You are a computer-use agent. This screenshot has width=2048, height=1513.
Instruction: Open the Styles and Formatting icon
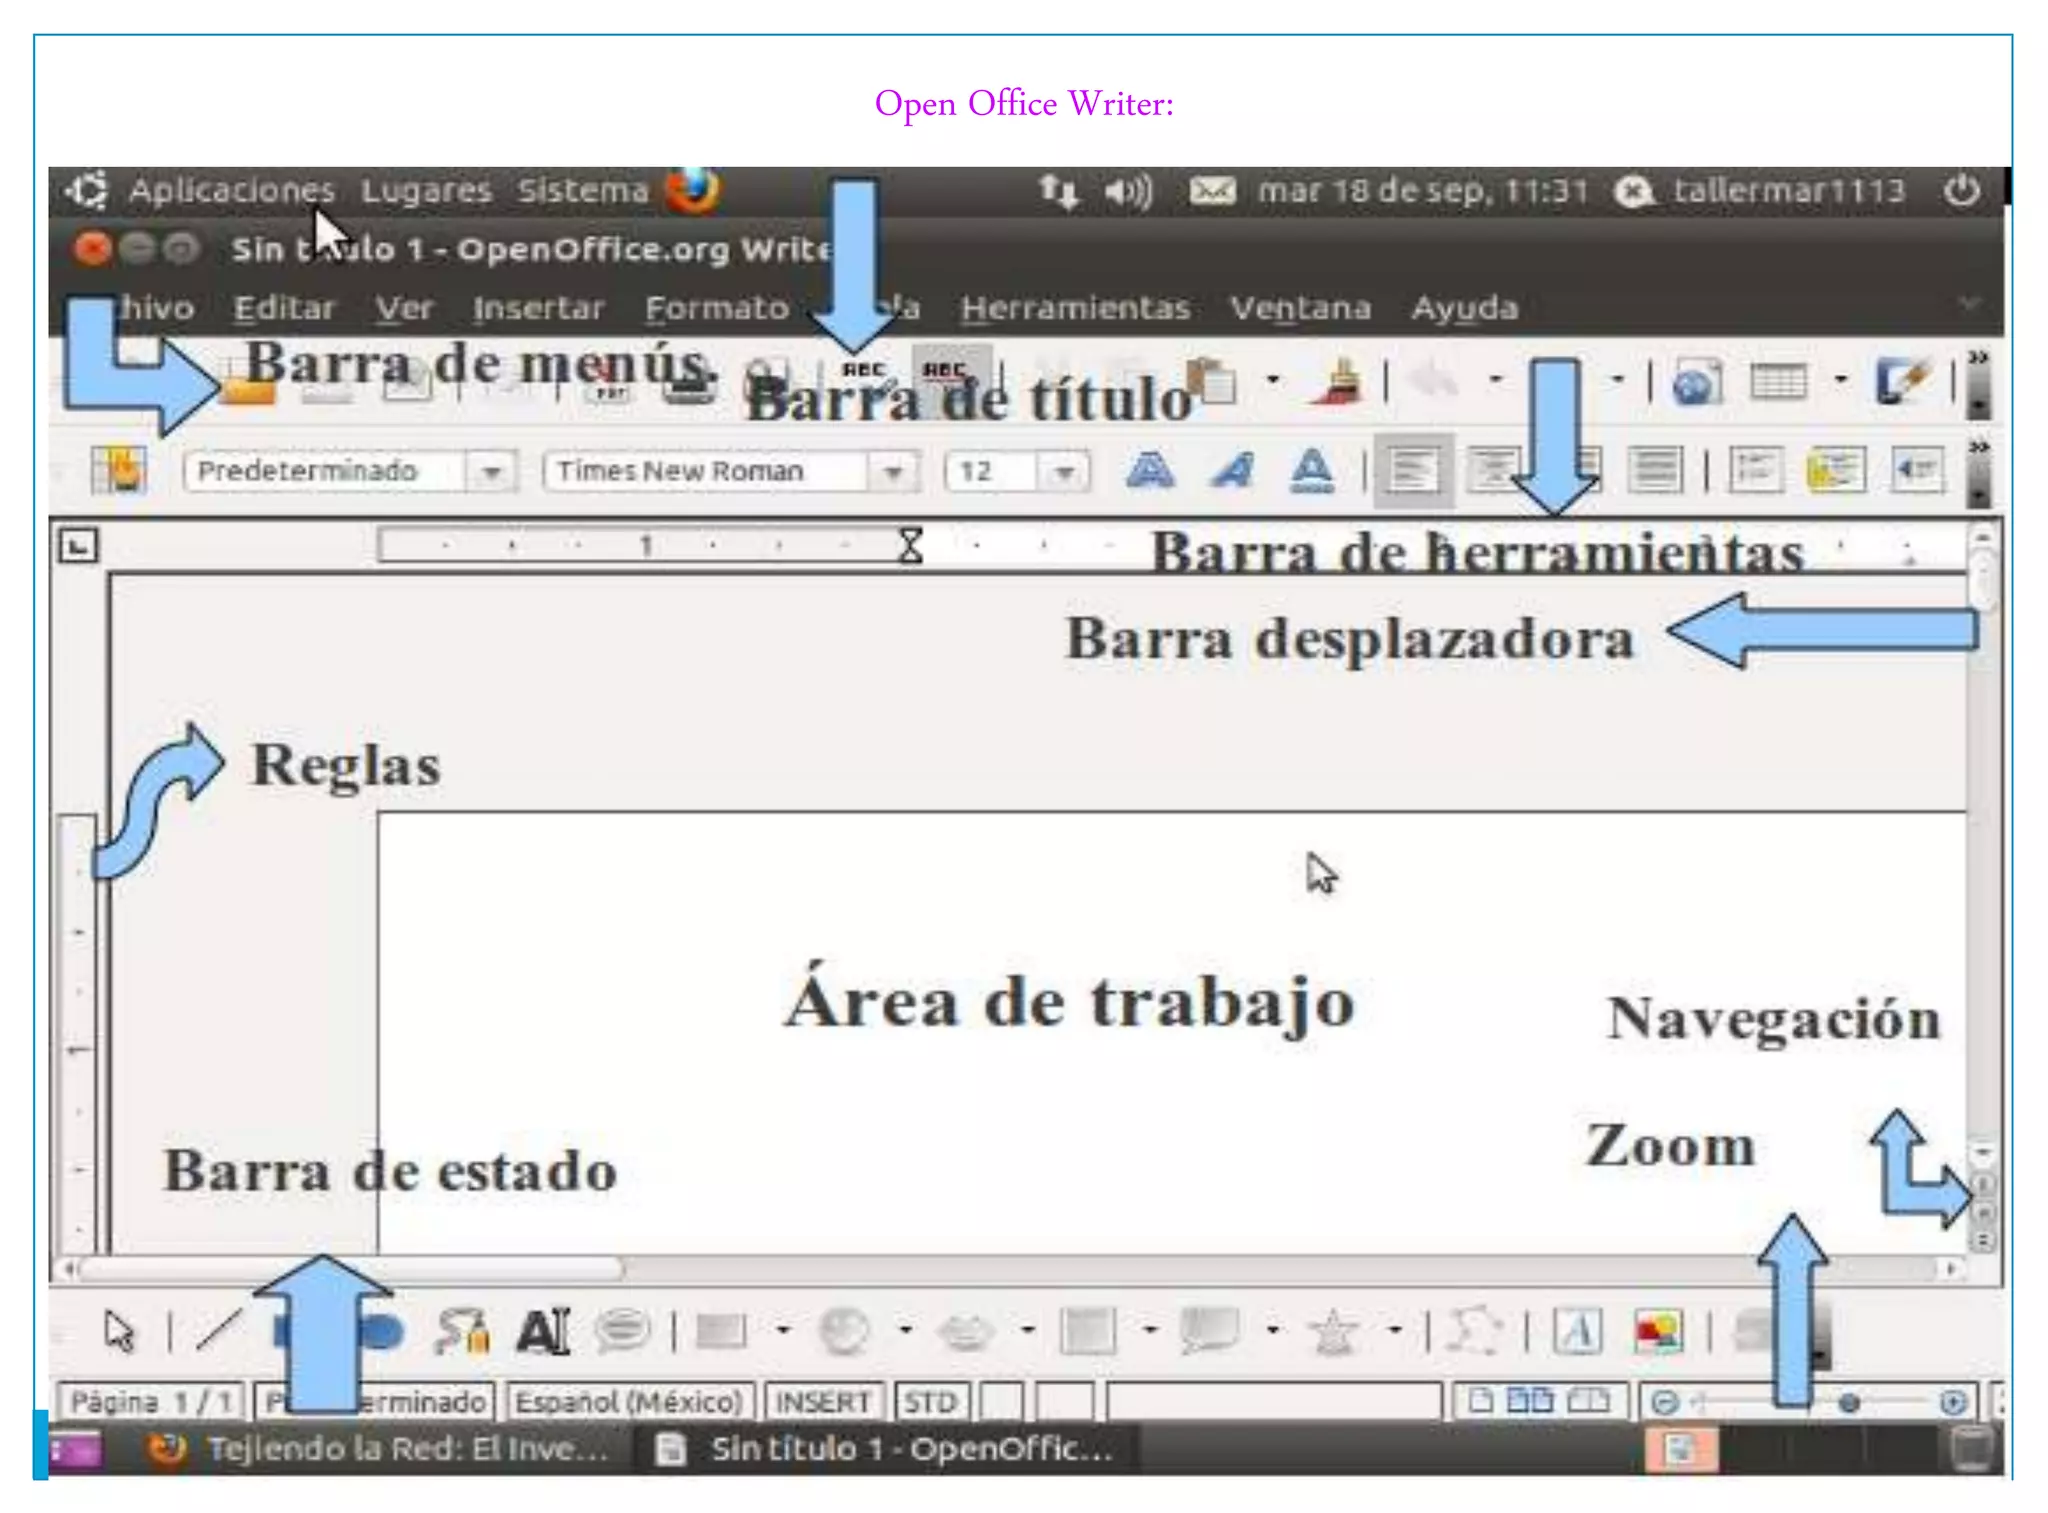pos(119,470)
